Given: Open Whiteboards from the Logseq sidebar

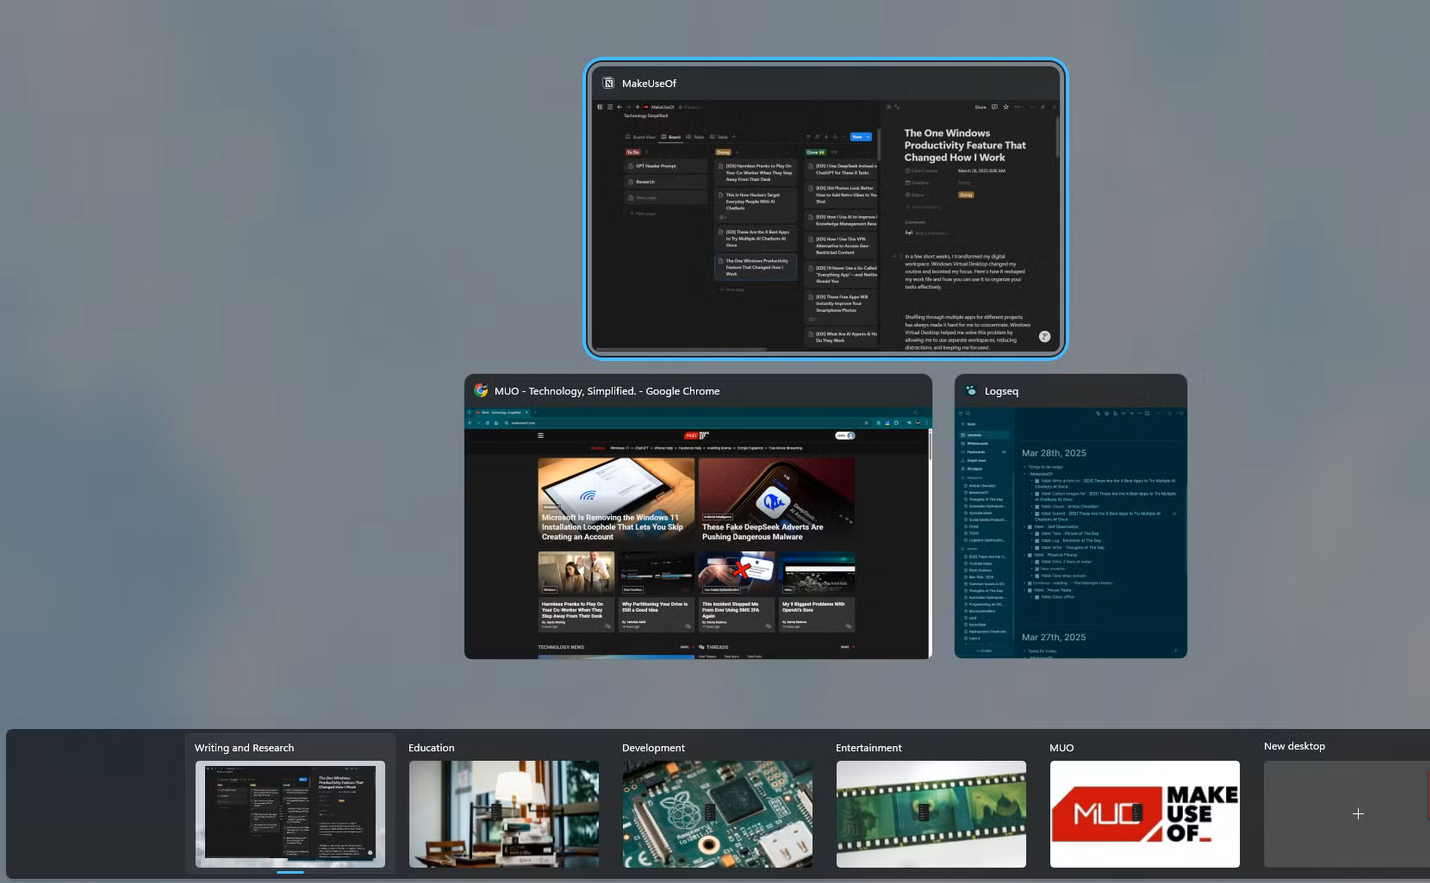Looking at the screenshot, I should [977, 442].
